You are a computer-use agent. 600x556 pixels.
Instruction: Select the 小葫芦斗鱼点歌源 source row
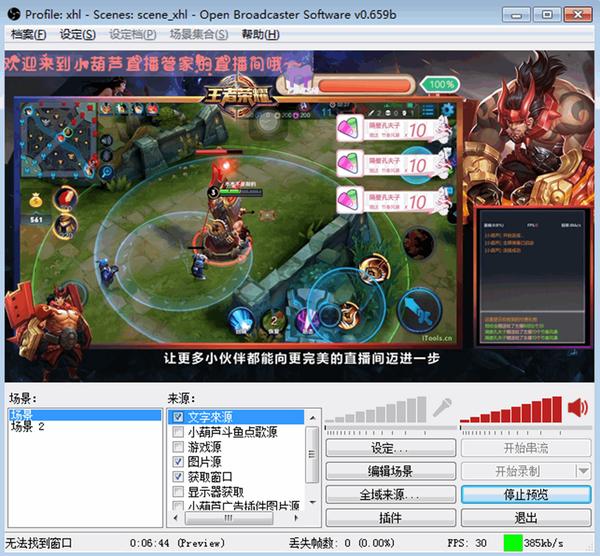(x=236, y=432)
